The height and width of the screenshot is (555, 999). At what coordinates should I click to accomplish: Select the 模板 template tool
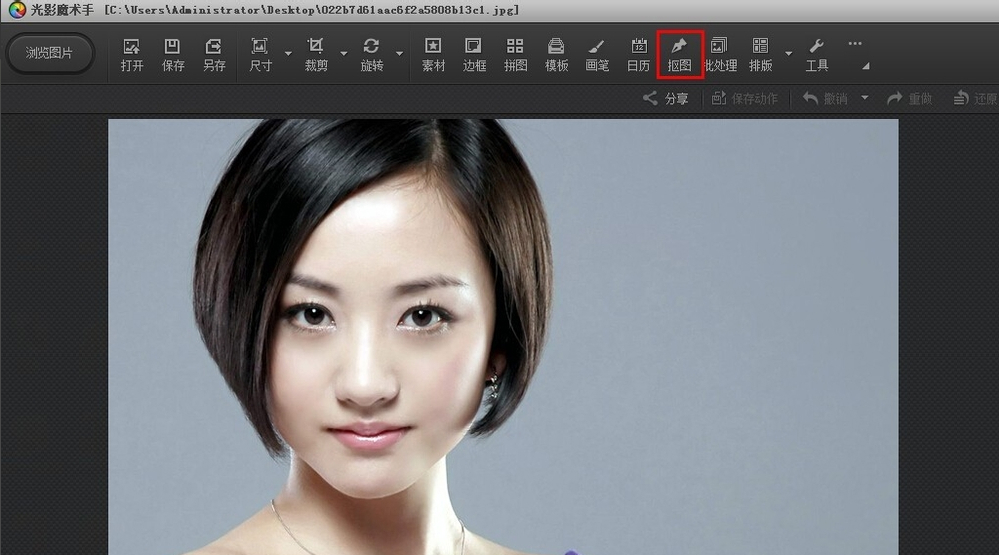tap(556, 55)
